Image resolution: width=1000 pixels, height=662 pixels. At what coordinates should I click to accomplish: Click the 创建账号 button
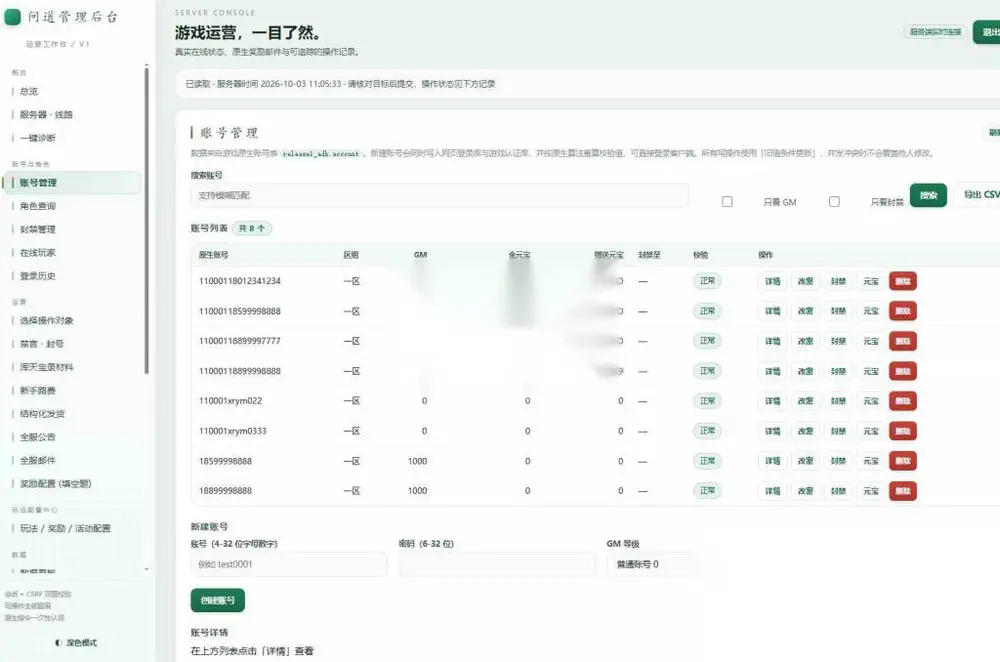(217, 600)
